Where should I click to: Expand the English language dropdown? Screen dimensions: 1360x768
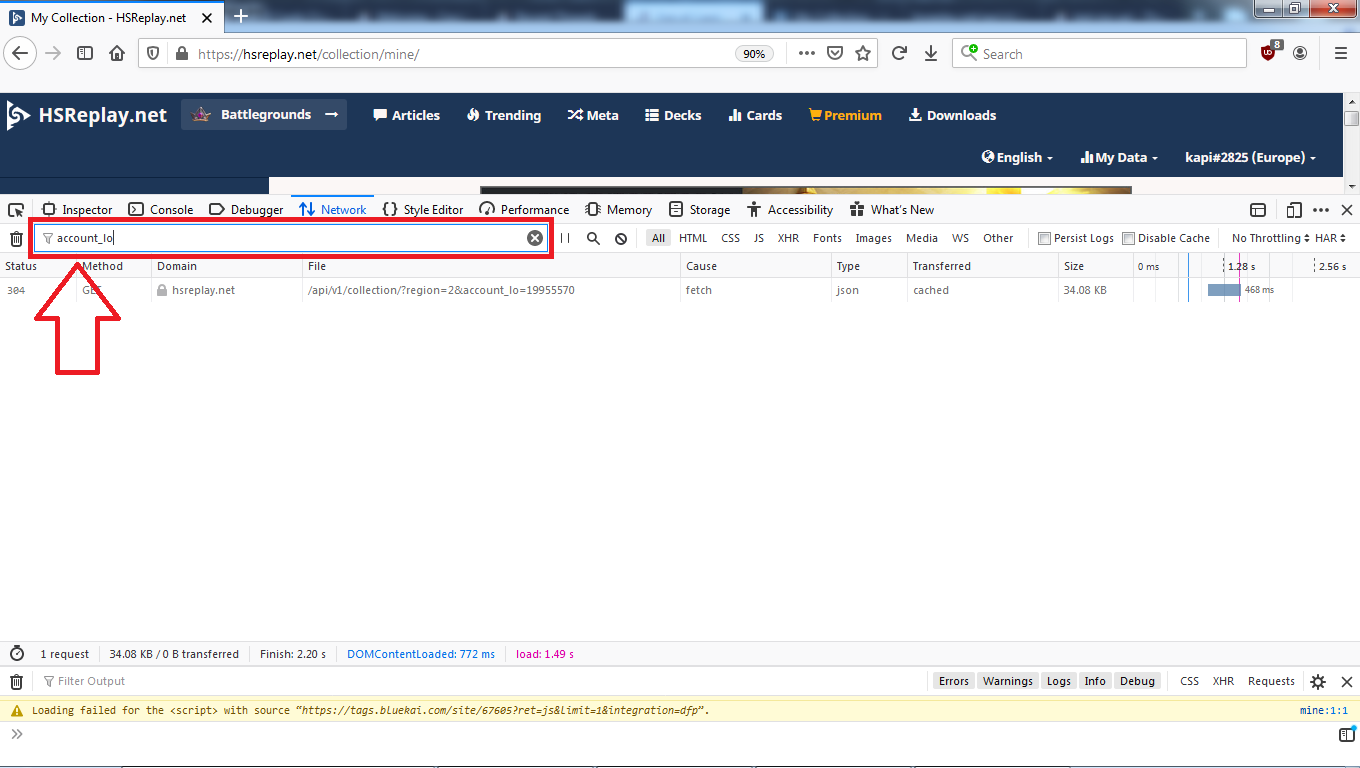tap(1018, 157)
